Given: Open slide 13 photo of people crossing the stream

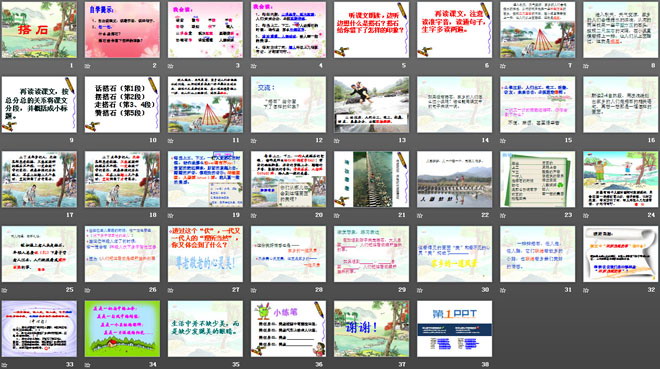Looking at the screenshot, I should [371, 105].
